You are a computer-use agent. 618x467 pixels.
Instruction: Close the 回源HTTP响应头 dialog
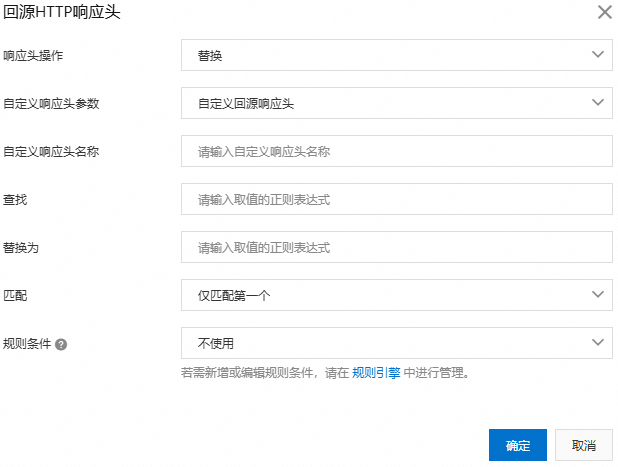click(605, 12)
